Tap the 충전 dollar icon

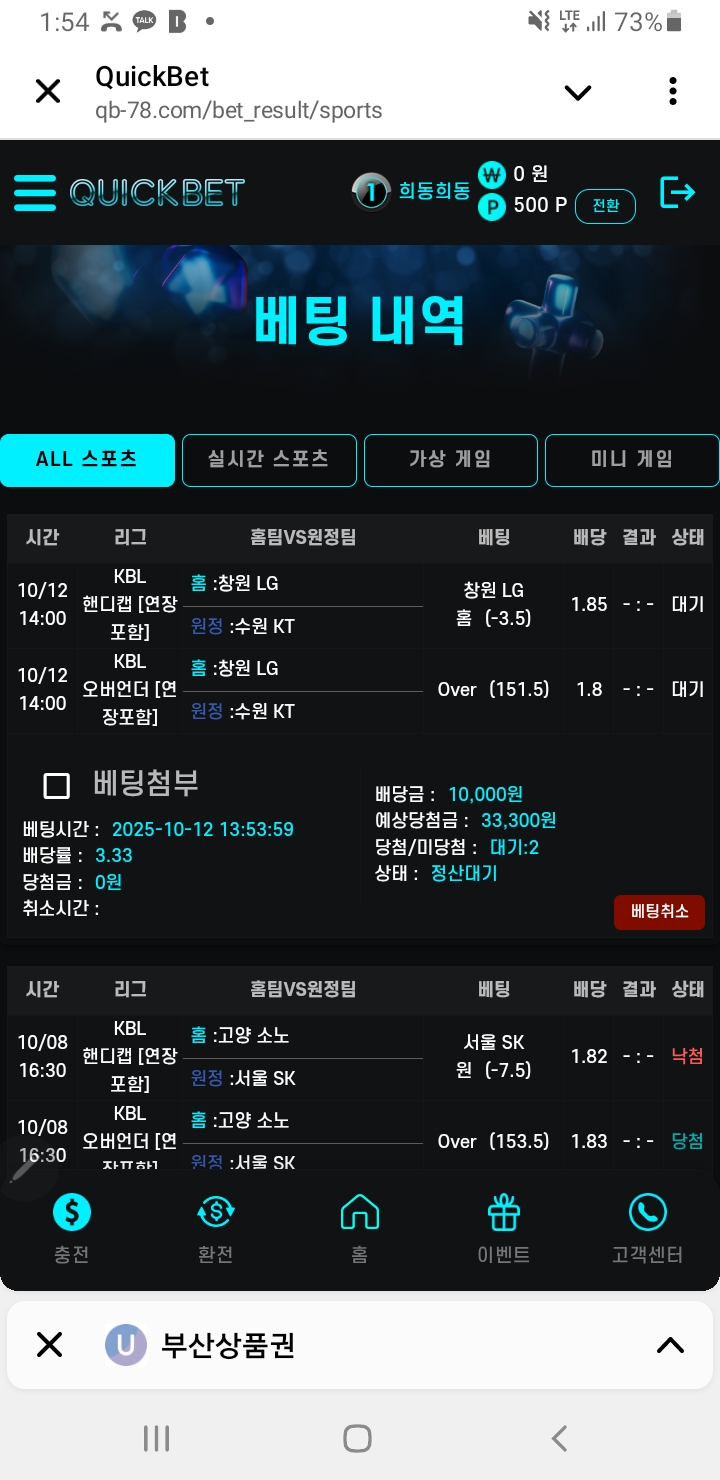[72, 1213]
